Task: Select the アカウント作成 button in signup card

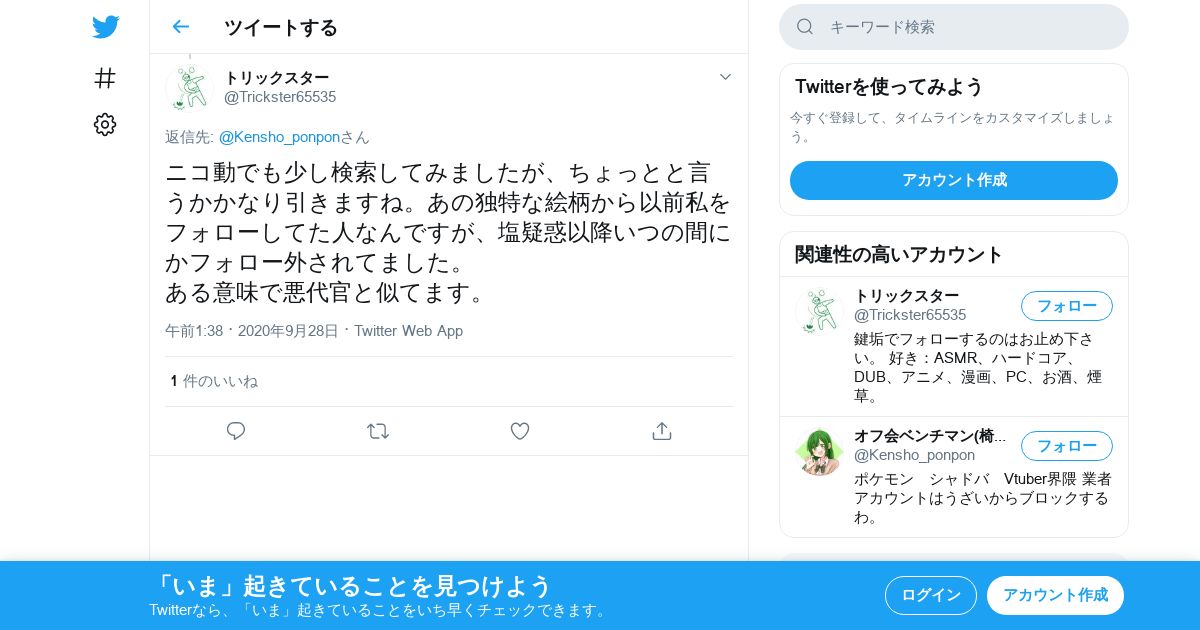Action: pos(954,180)
